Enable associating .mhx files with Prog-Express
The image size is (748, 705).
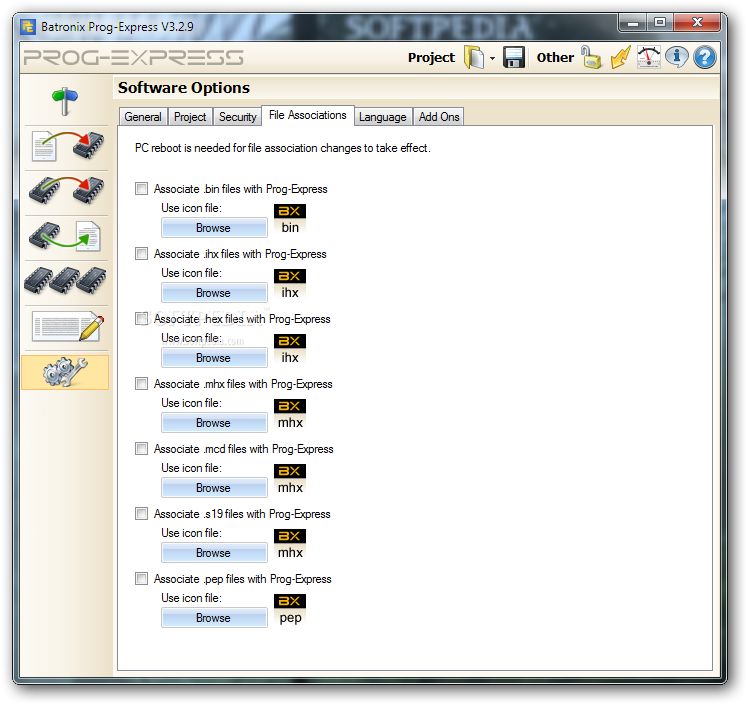141,384
